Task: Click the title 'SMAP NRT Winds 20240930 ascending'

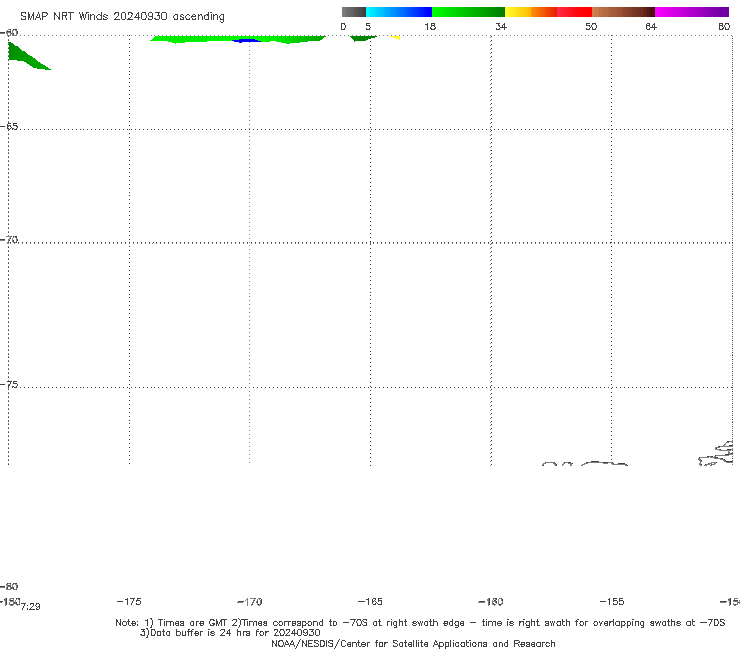Action: tap(122, 17)
